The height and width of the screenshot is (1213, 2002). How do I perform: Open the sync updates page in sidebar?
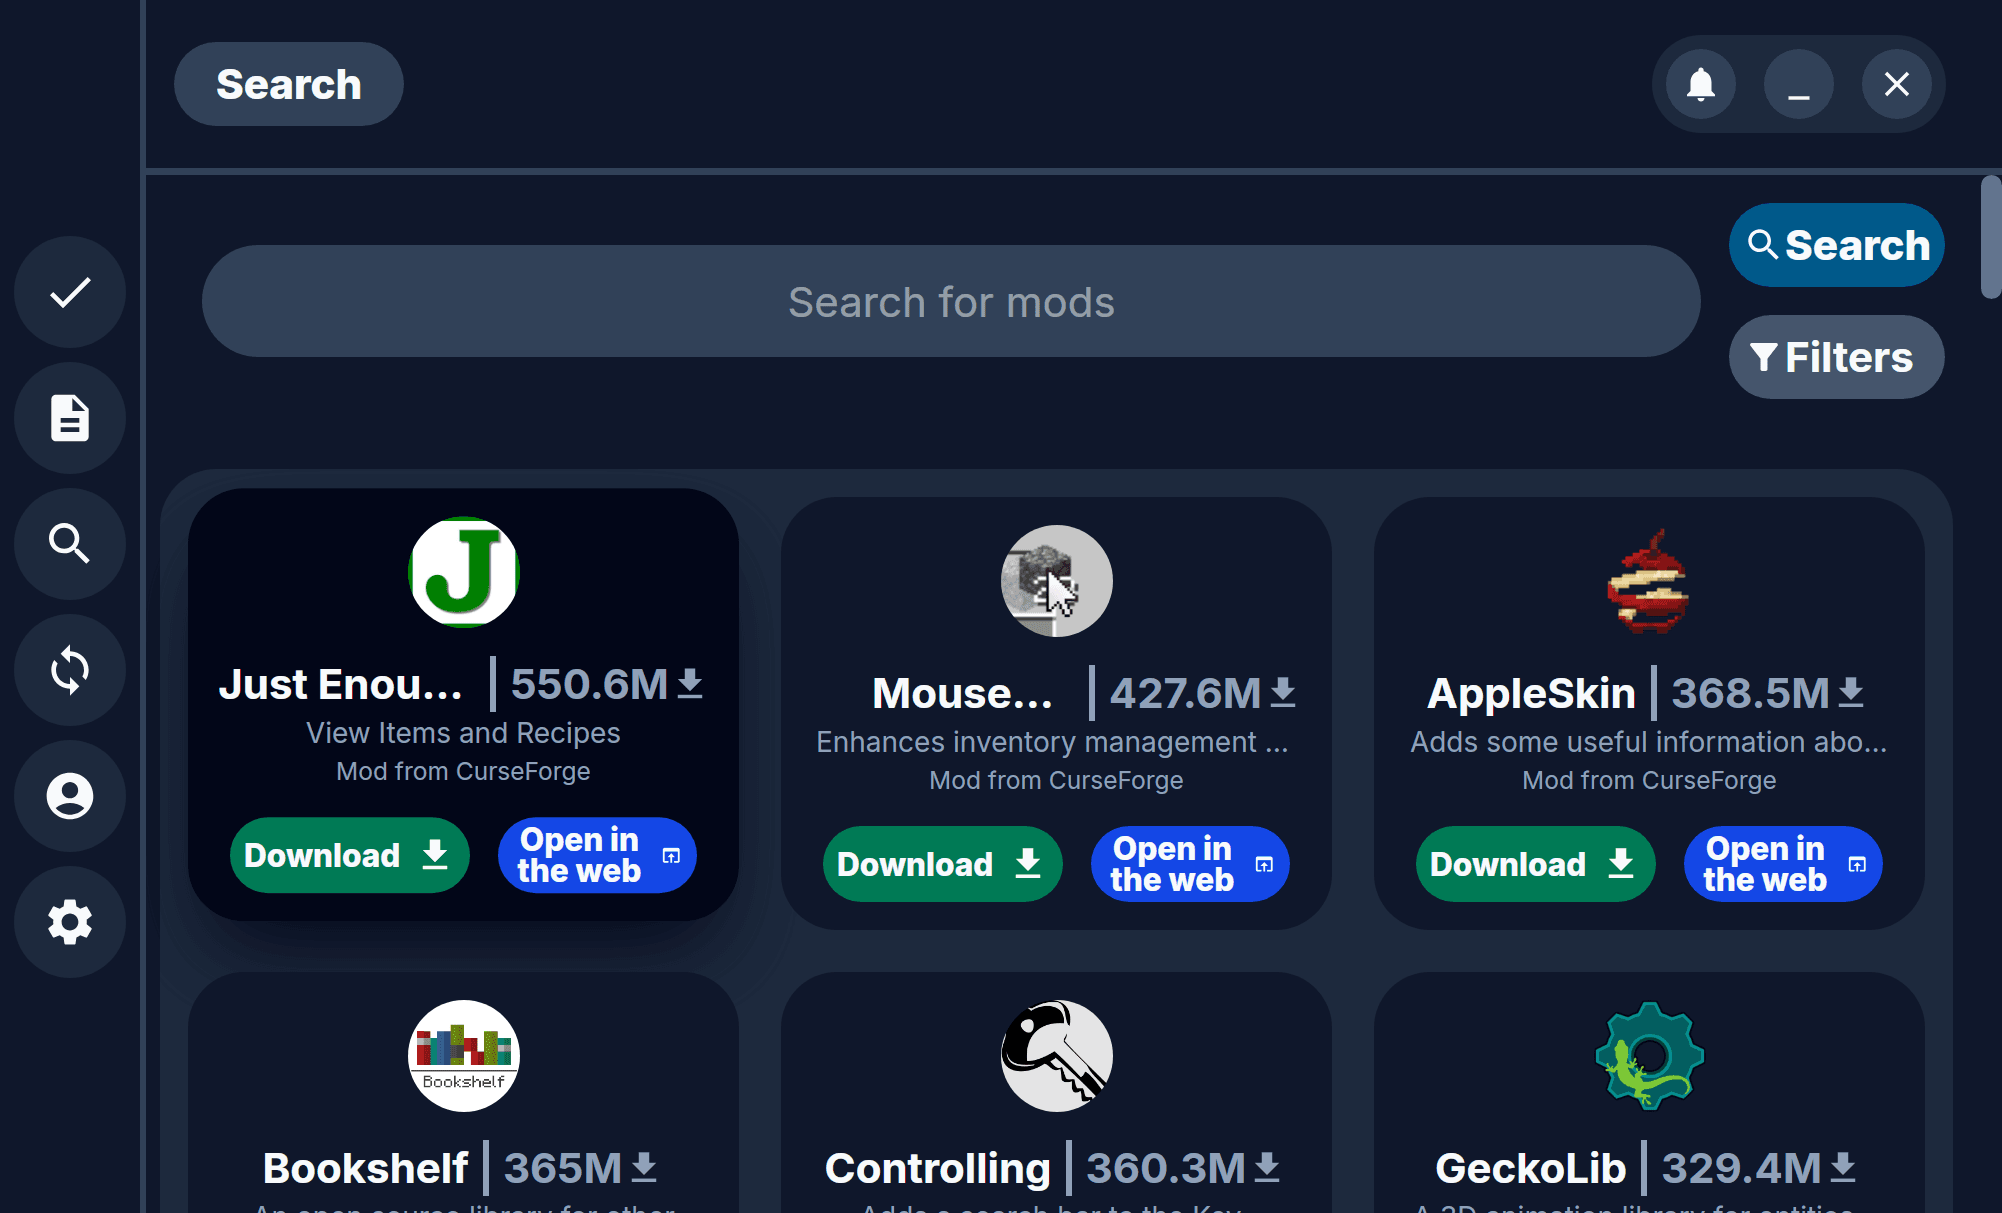(70, 670)
